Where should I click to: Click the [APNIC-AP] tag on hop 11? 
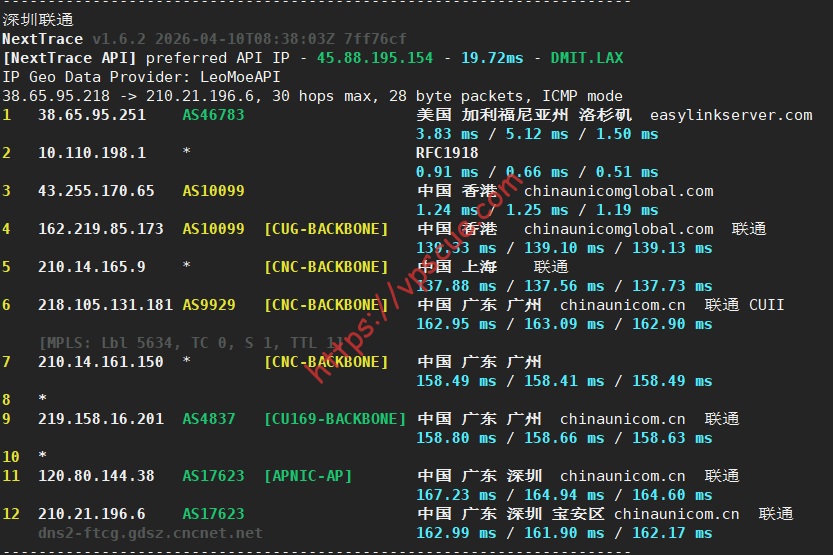(308, 476)
